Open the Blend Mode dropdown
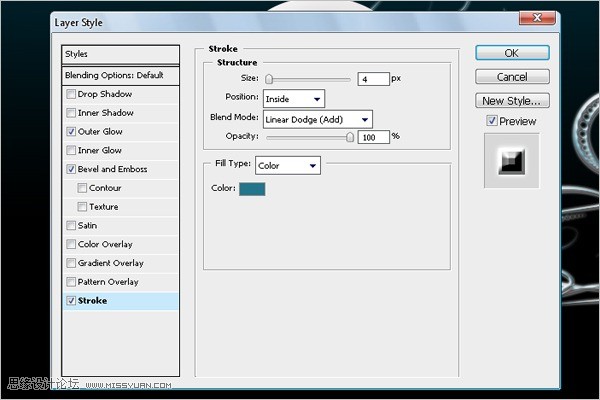Viewport: 600px width, 400px height. pyautogui.click(x=318, y=119)
